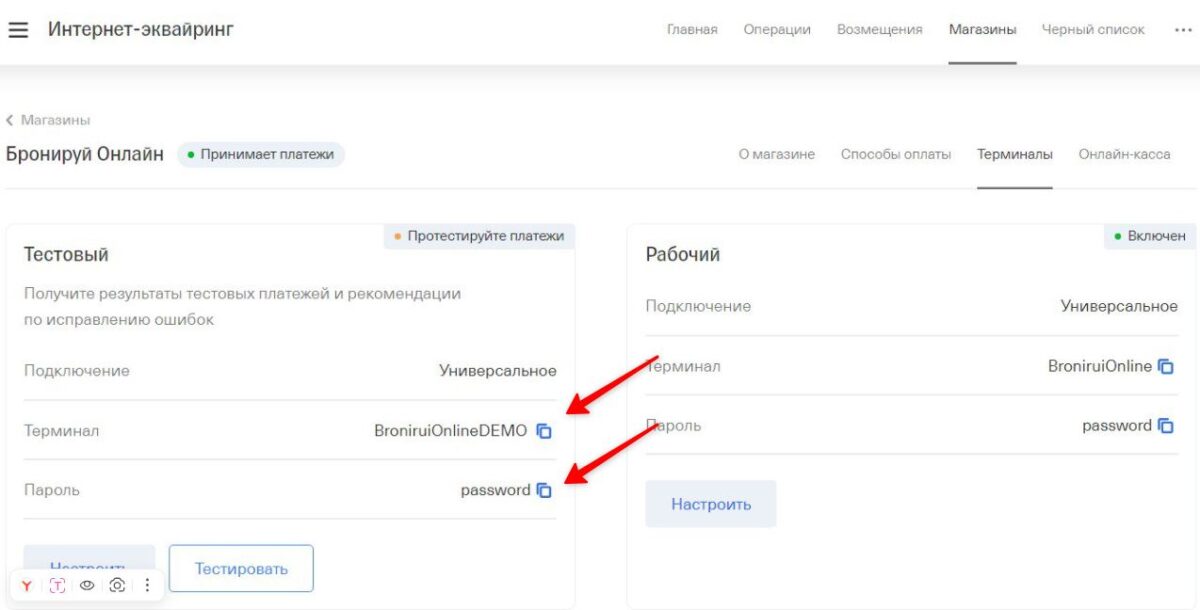Click Универсальное value in Рабочий card

click(x=1119, y=306)
